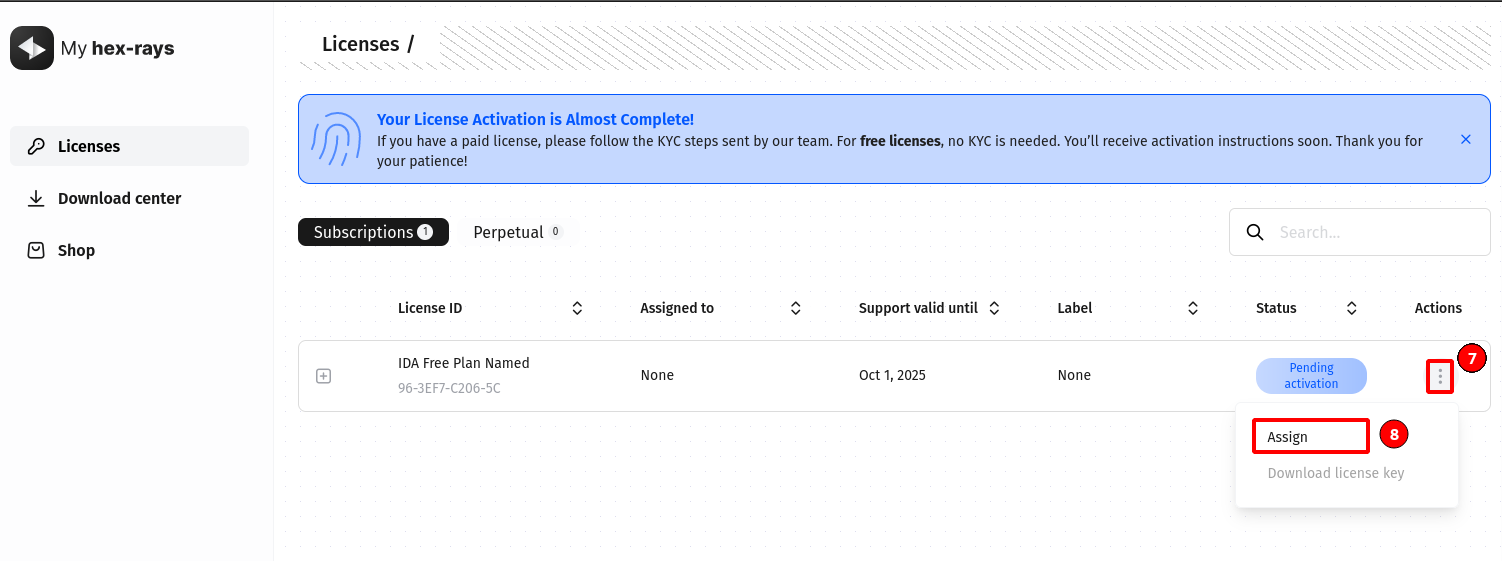The width and height of the screenshot is (1502, 561).
Task: Click into the Search input field
Action: point(1375,232)
